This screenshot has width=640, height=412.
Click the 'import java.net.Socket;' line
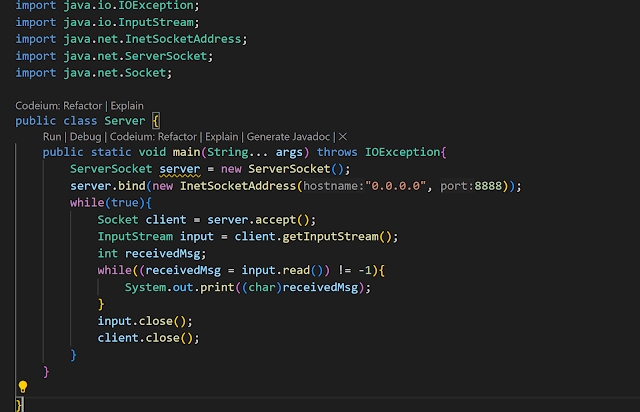click(93, 73)
